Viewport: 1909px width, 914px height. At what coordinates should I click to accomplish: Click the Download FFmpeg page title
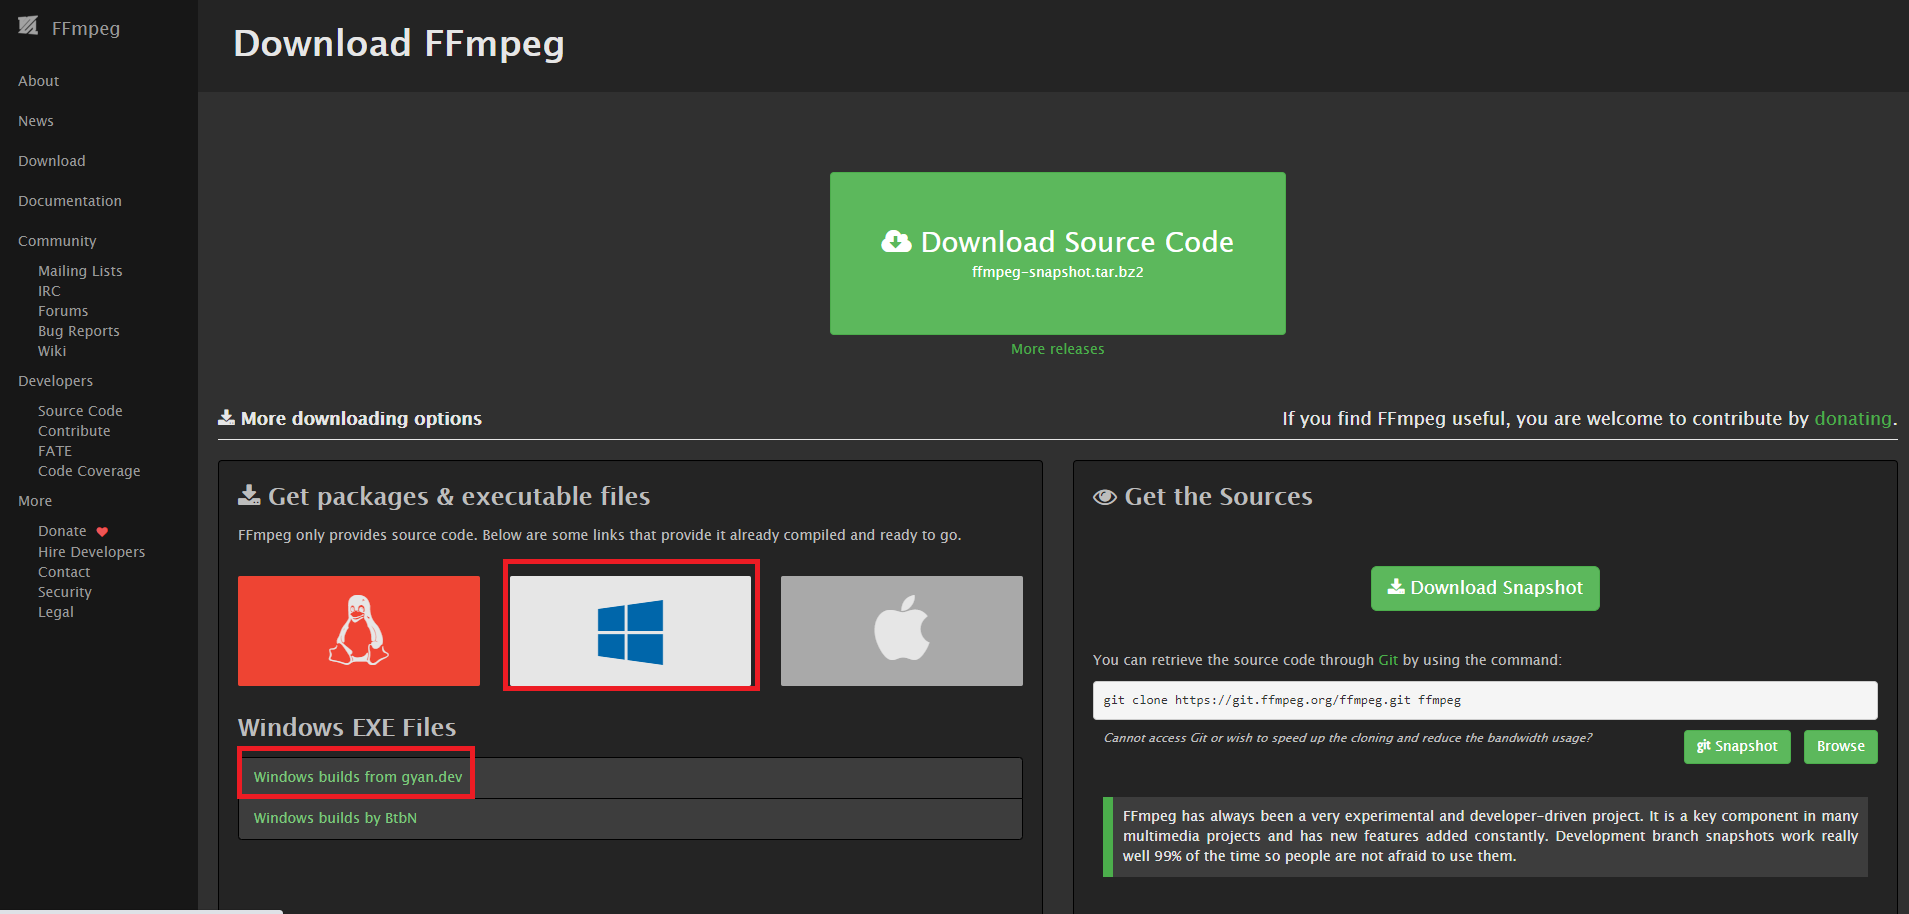coord(399,44)
